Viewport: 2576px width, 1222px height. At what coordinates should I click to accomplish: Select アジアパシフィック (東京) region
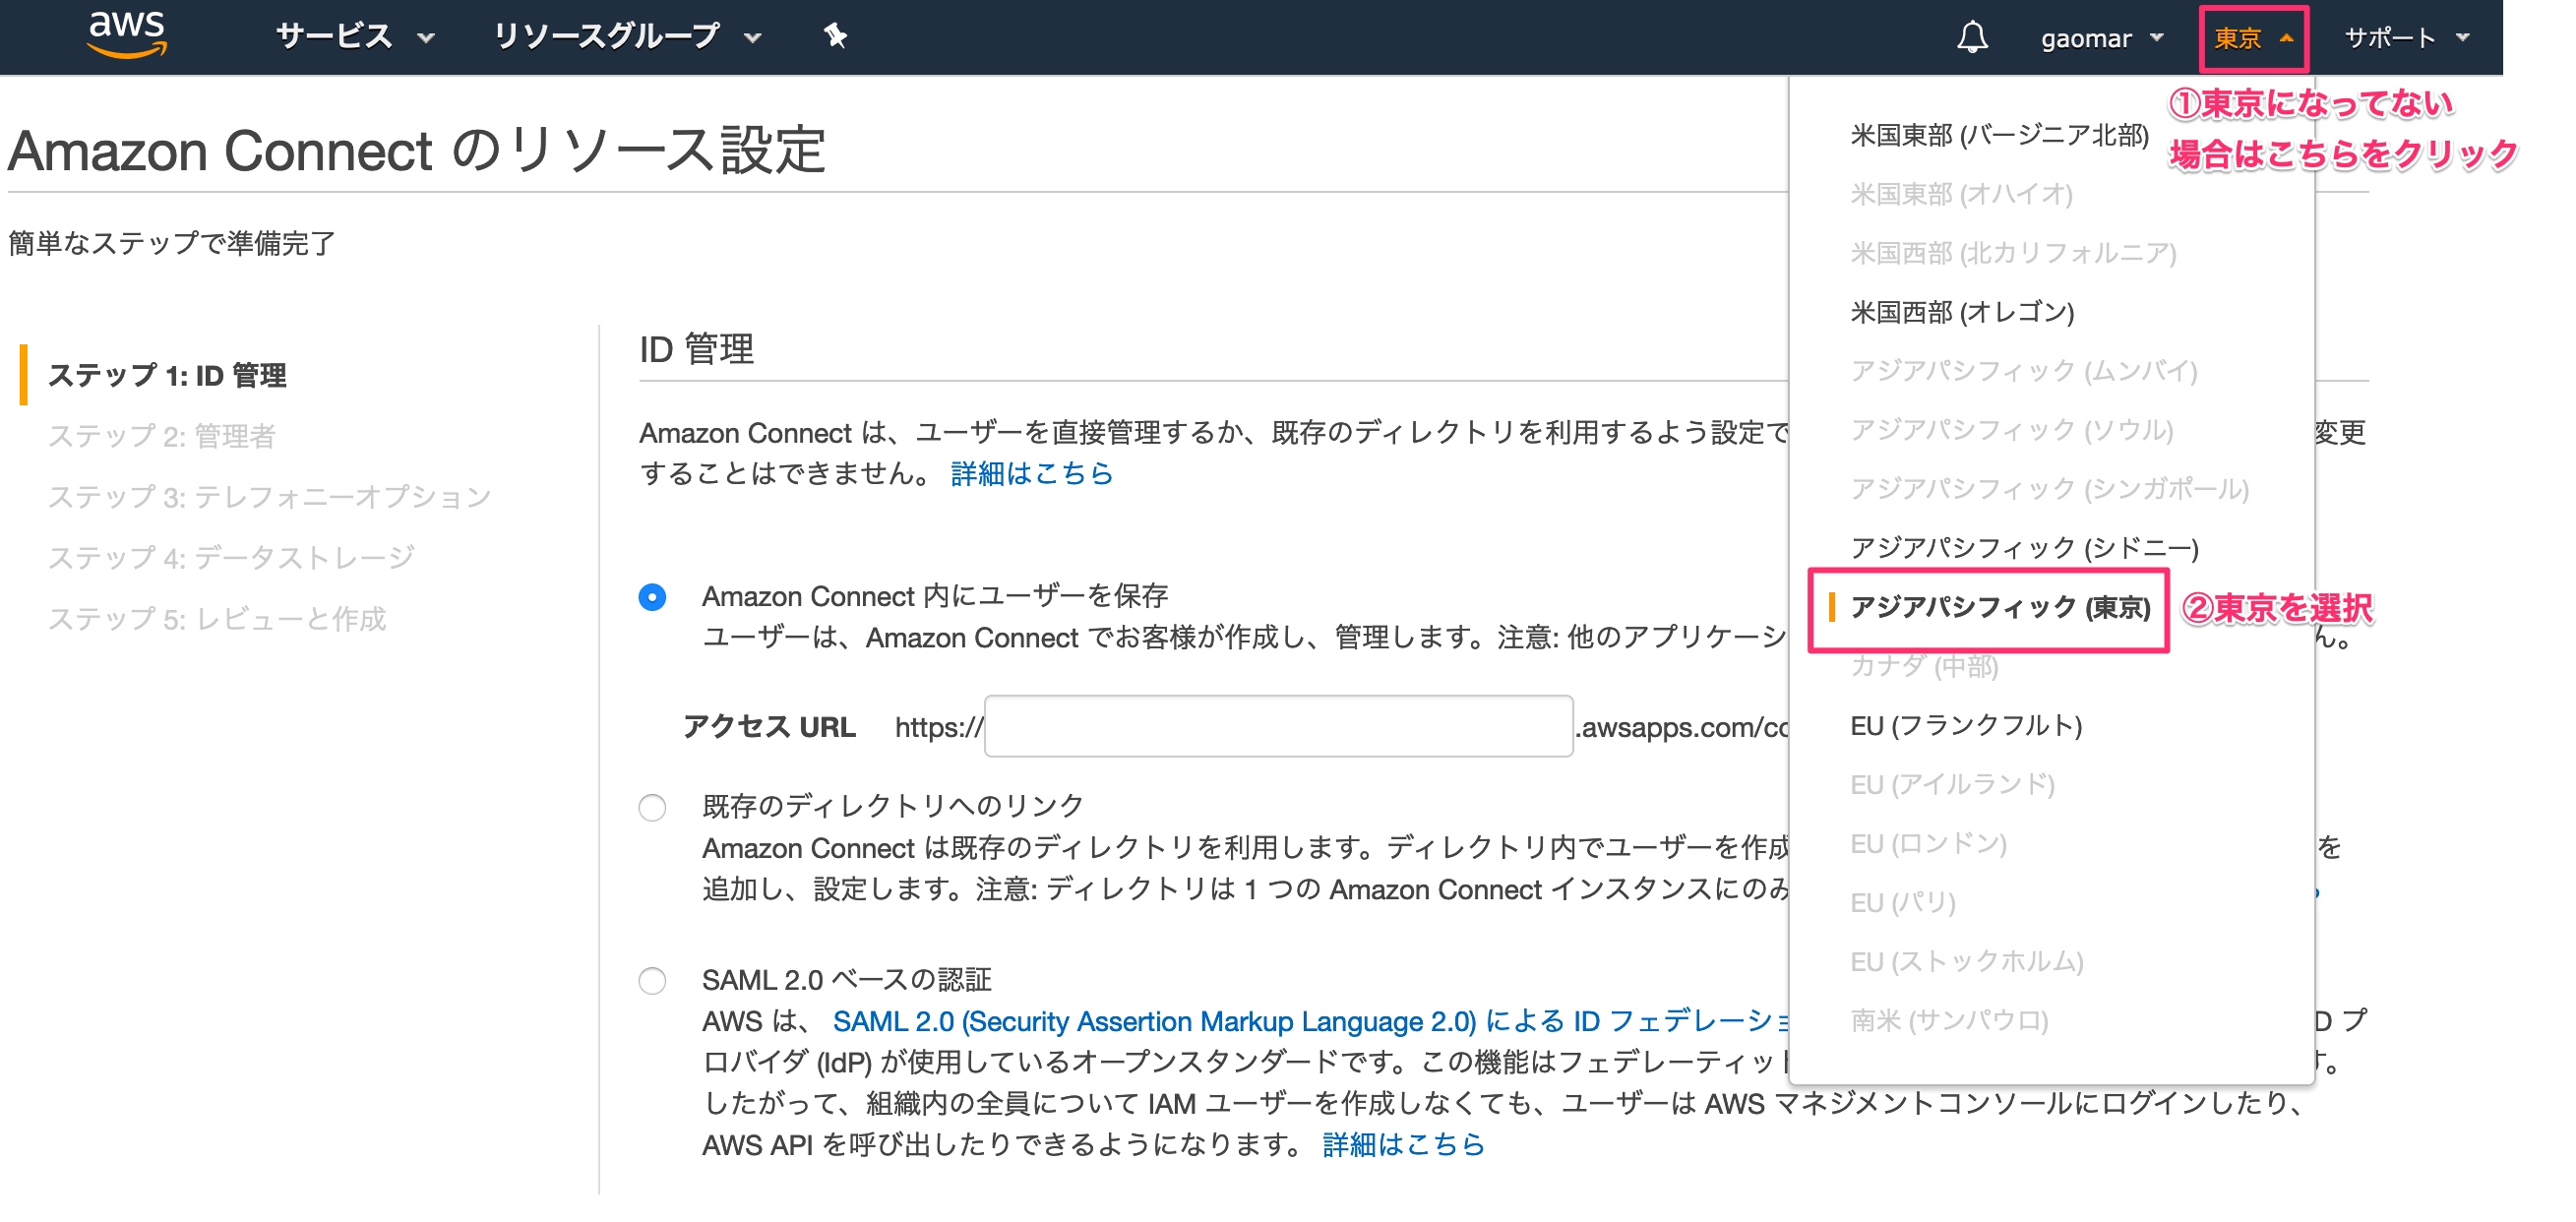[1998, 607]
